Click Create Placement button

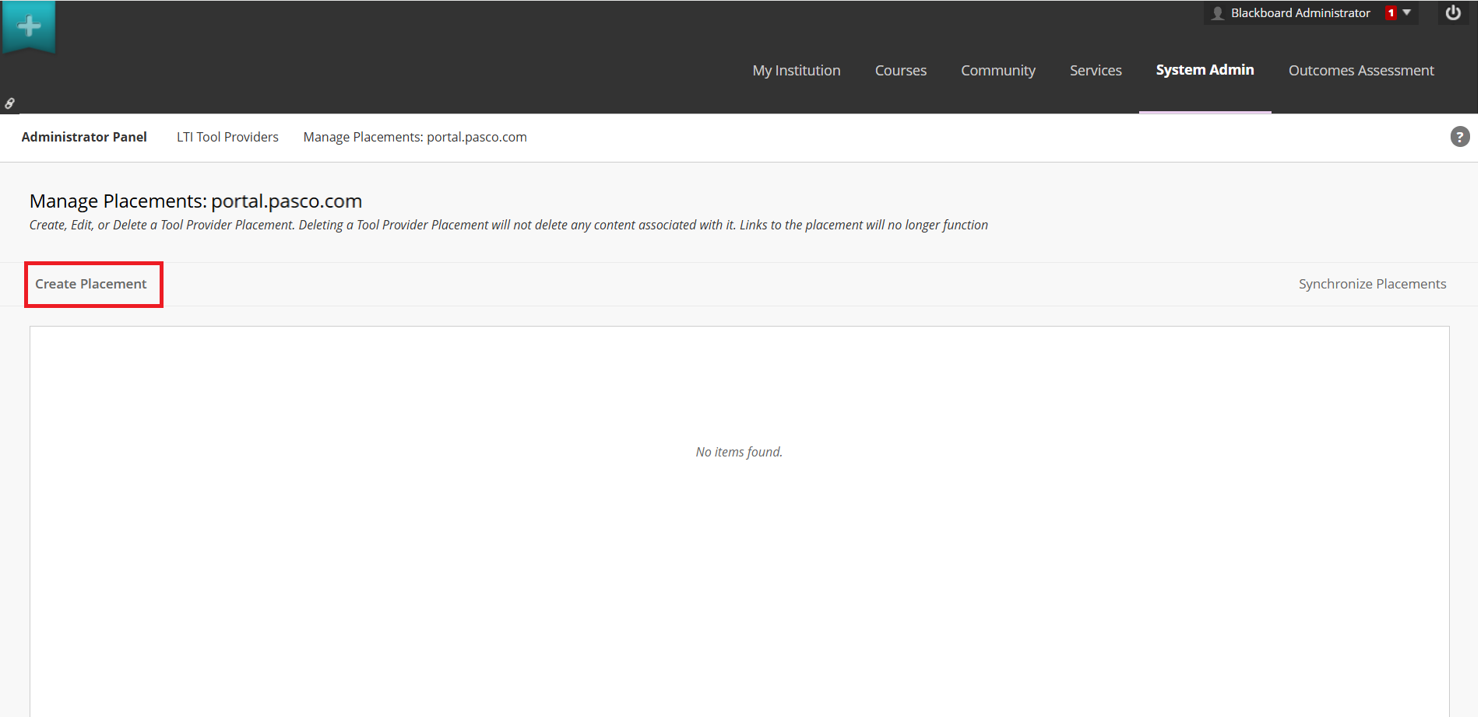(91, 284)
